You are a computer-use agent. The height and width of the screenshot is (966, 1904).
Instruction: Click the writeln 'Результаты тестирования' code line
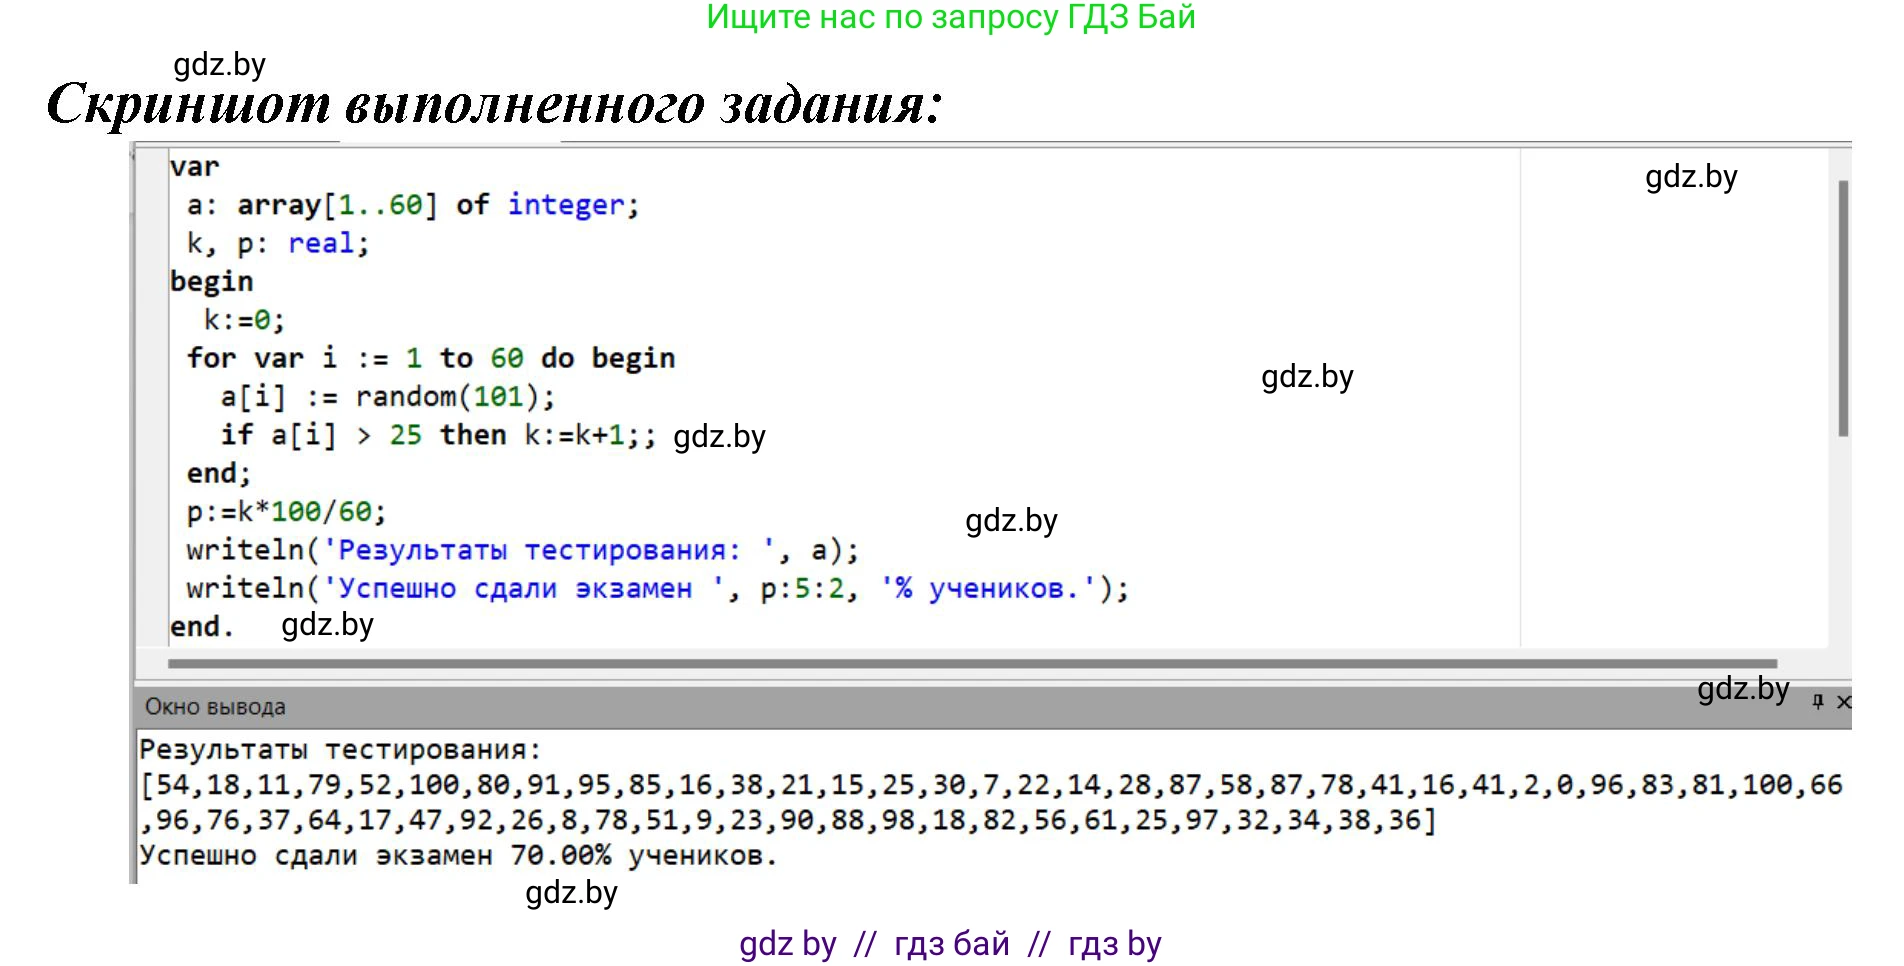pyautogui.click(x=521, y=550)
